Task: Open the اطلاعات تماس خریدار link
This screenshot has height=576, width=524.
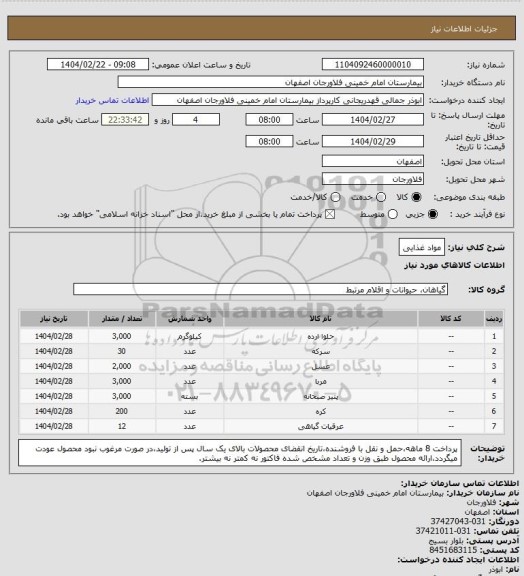Action: [x=112, y=100]
